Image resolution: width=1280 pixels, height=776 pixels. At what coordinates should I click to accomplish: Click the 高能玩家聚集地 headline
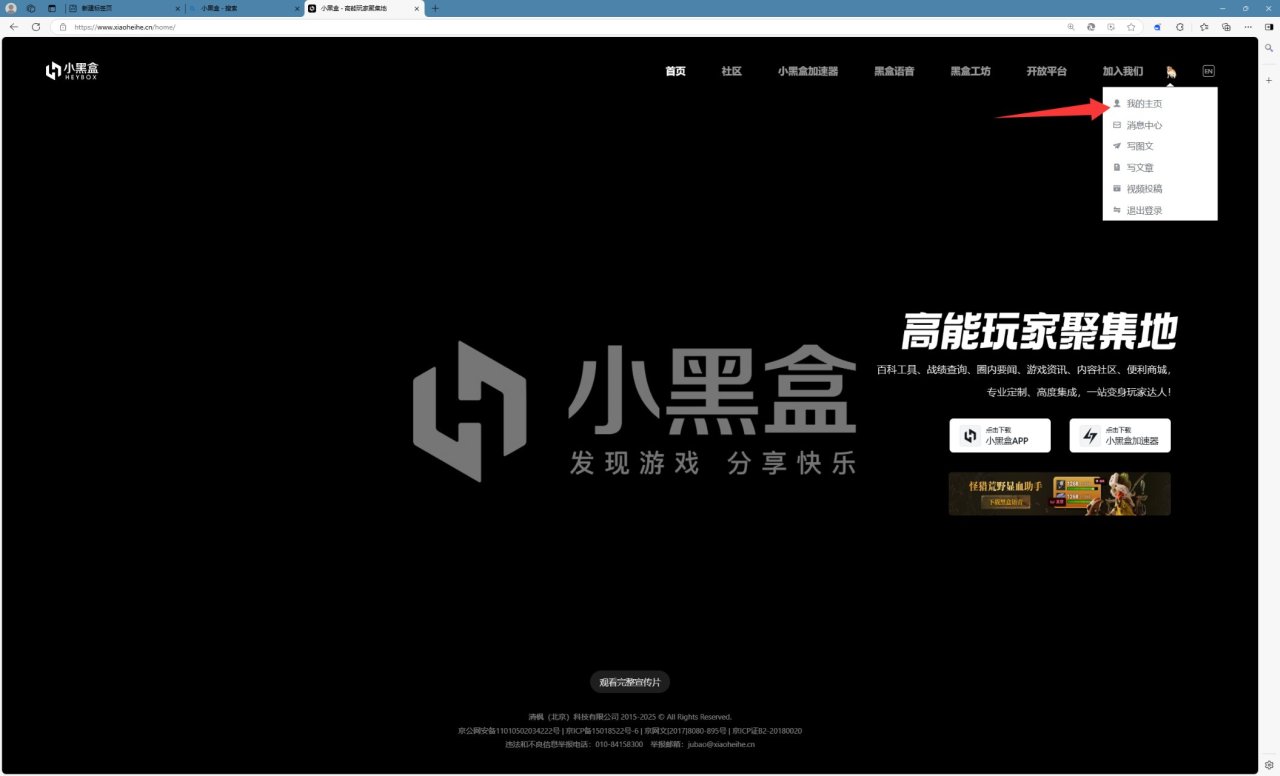1040,331
